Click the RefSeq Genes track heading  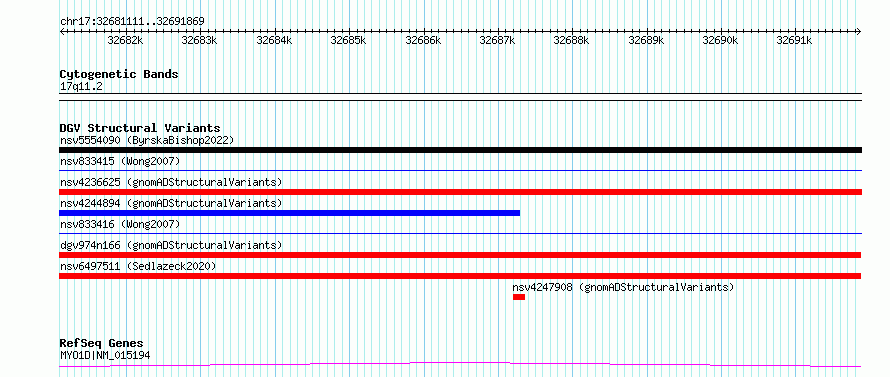click(101, 344)
